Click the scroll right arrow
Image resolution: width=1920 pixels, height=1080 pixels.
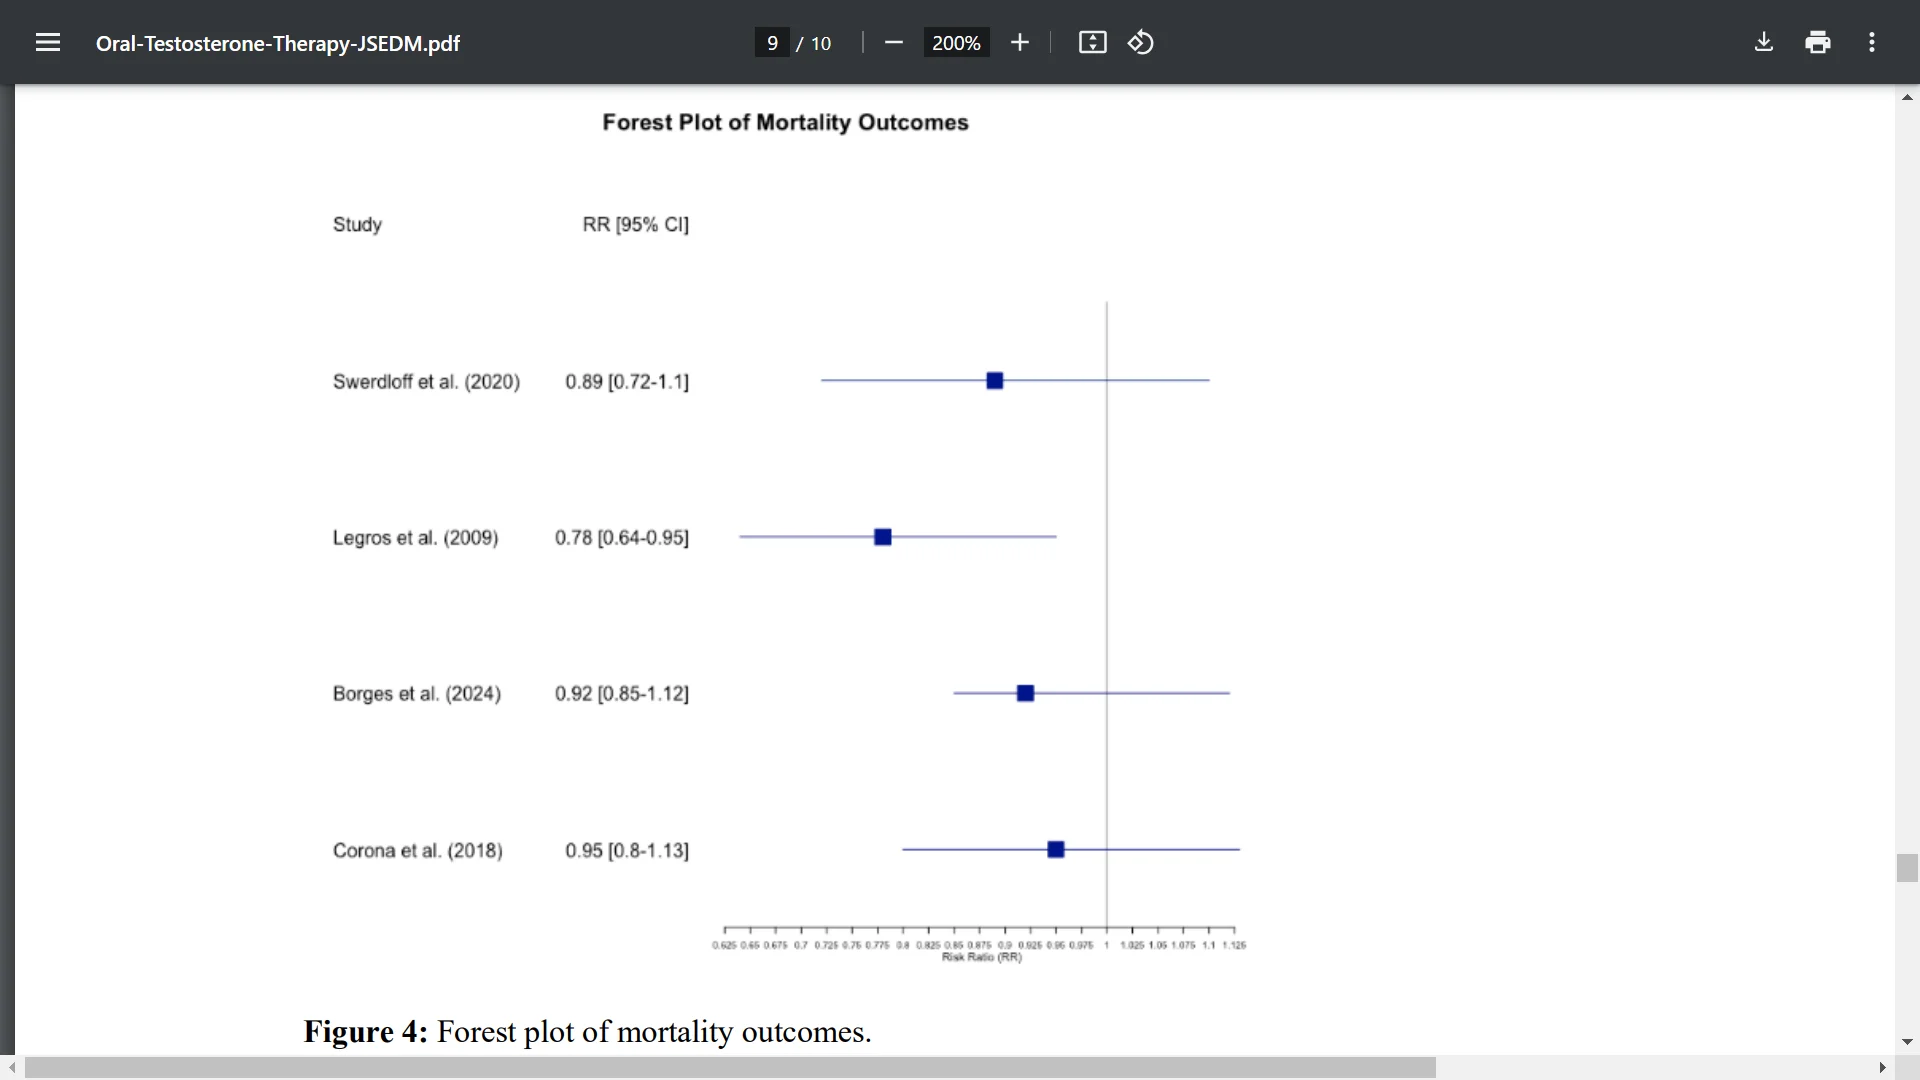point(1882,1068)
